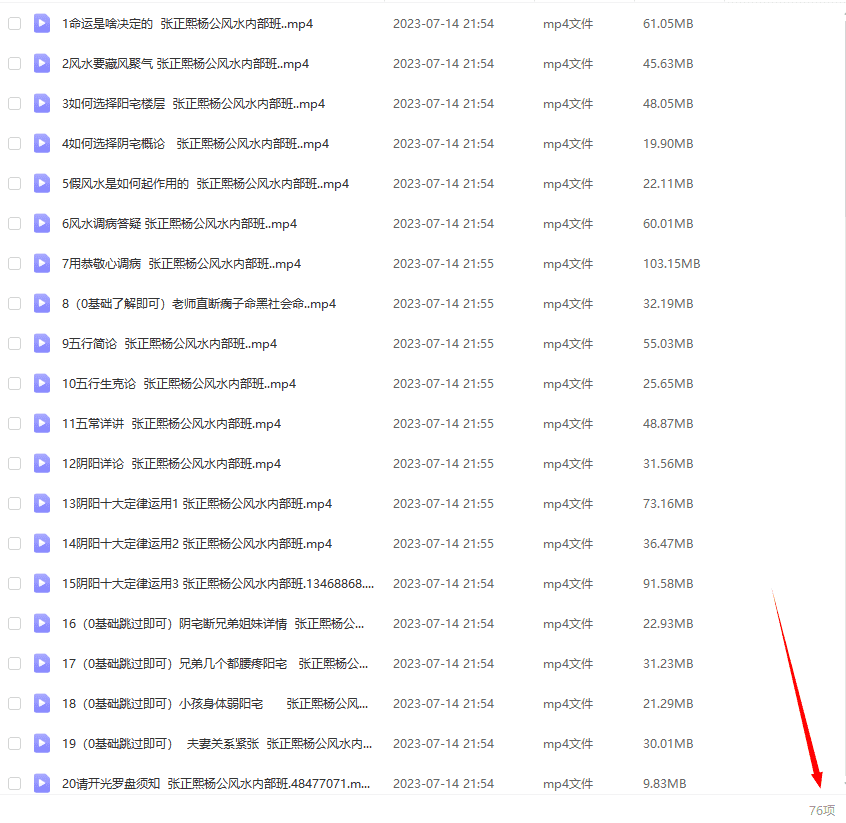Screen dimensions: 846x823
Task: Tick checkbox next to 7用恭敬心调病
Action: [x=14, y=263]
